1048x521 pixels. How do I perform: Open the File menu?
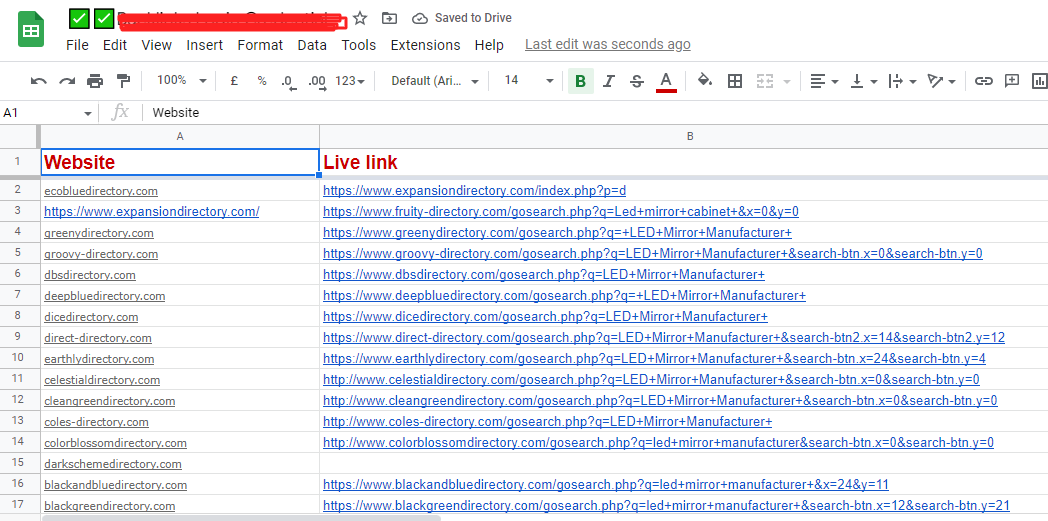78,45
